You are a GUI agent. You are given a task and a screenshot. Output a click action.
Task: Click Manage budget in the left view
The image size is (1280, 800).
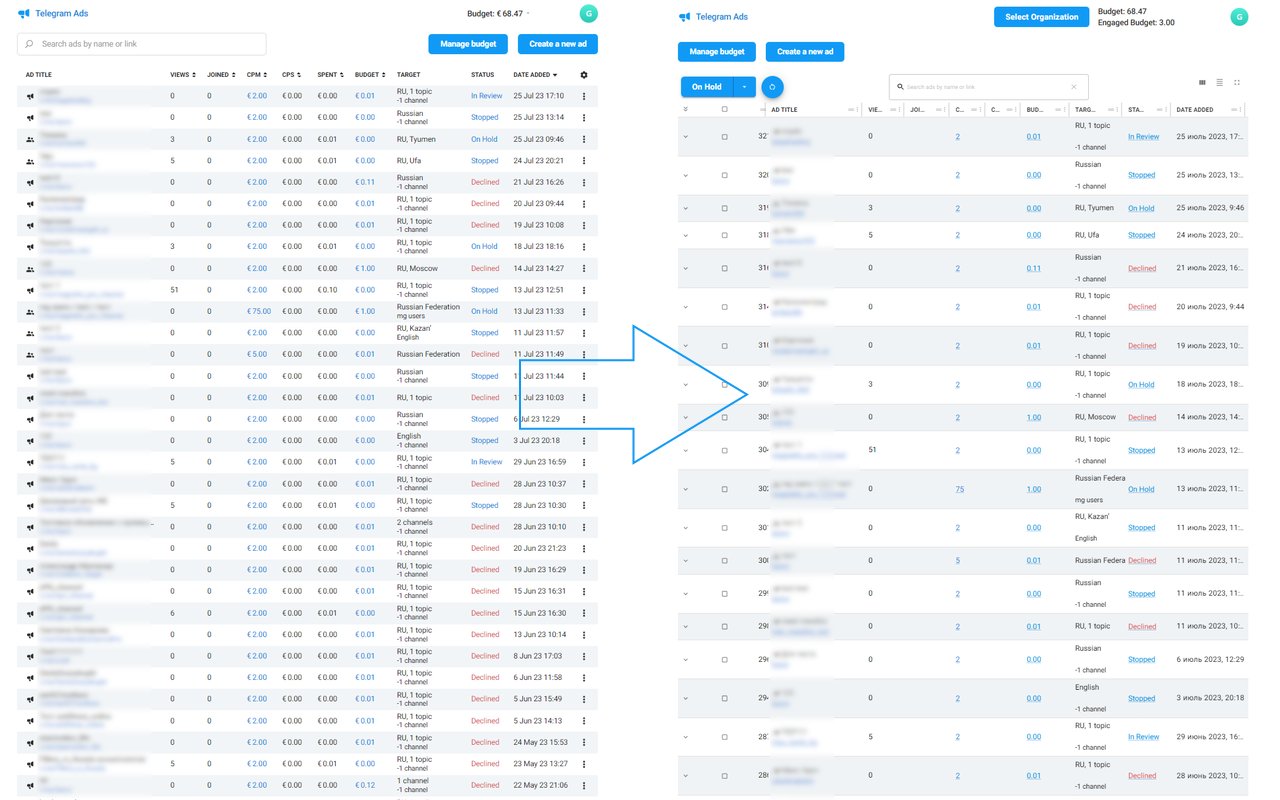click(468, 44)
